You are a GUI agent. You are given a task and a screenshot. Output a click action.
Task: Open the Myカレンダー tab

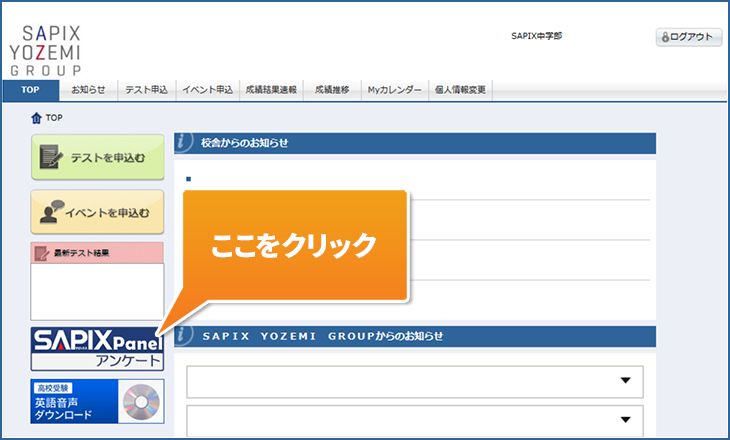pos(394,90)
